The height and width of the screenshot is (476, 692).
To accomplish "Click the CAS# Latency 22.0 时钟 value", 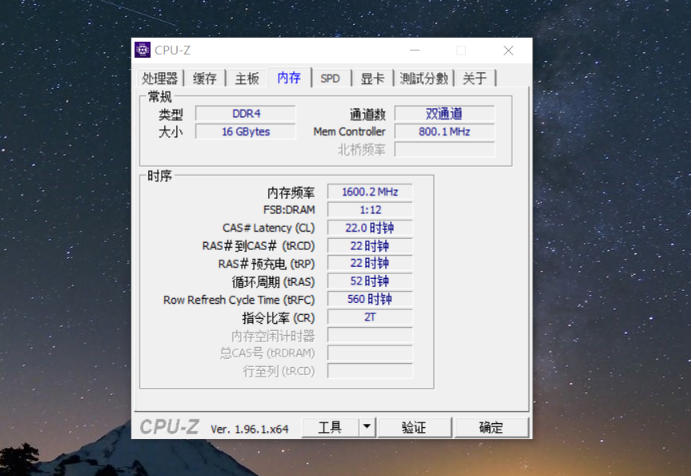I will coord(370,228).
